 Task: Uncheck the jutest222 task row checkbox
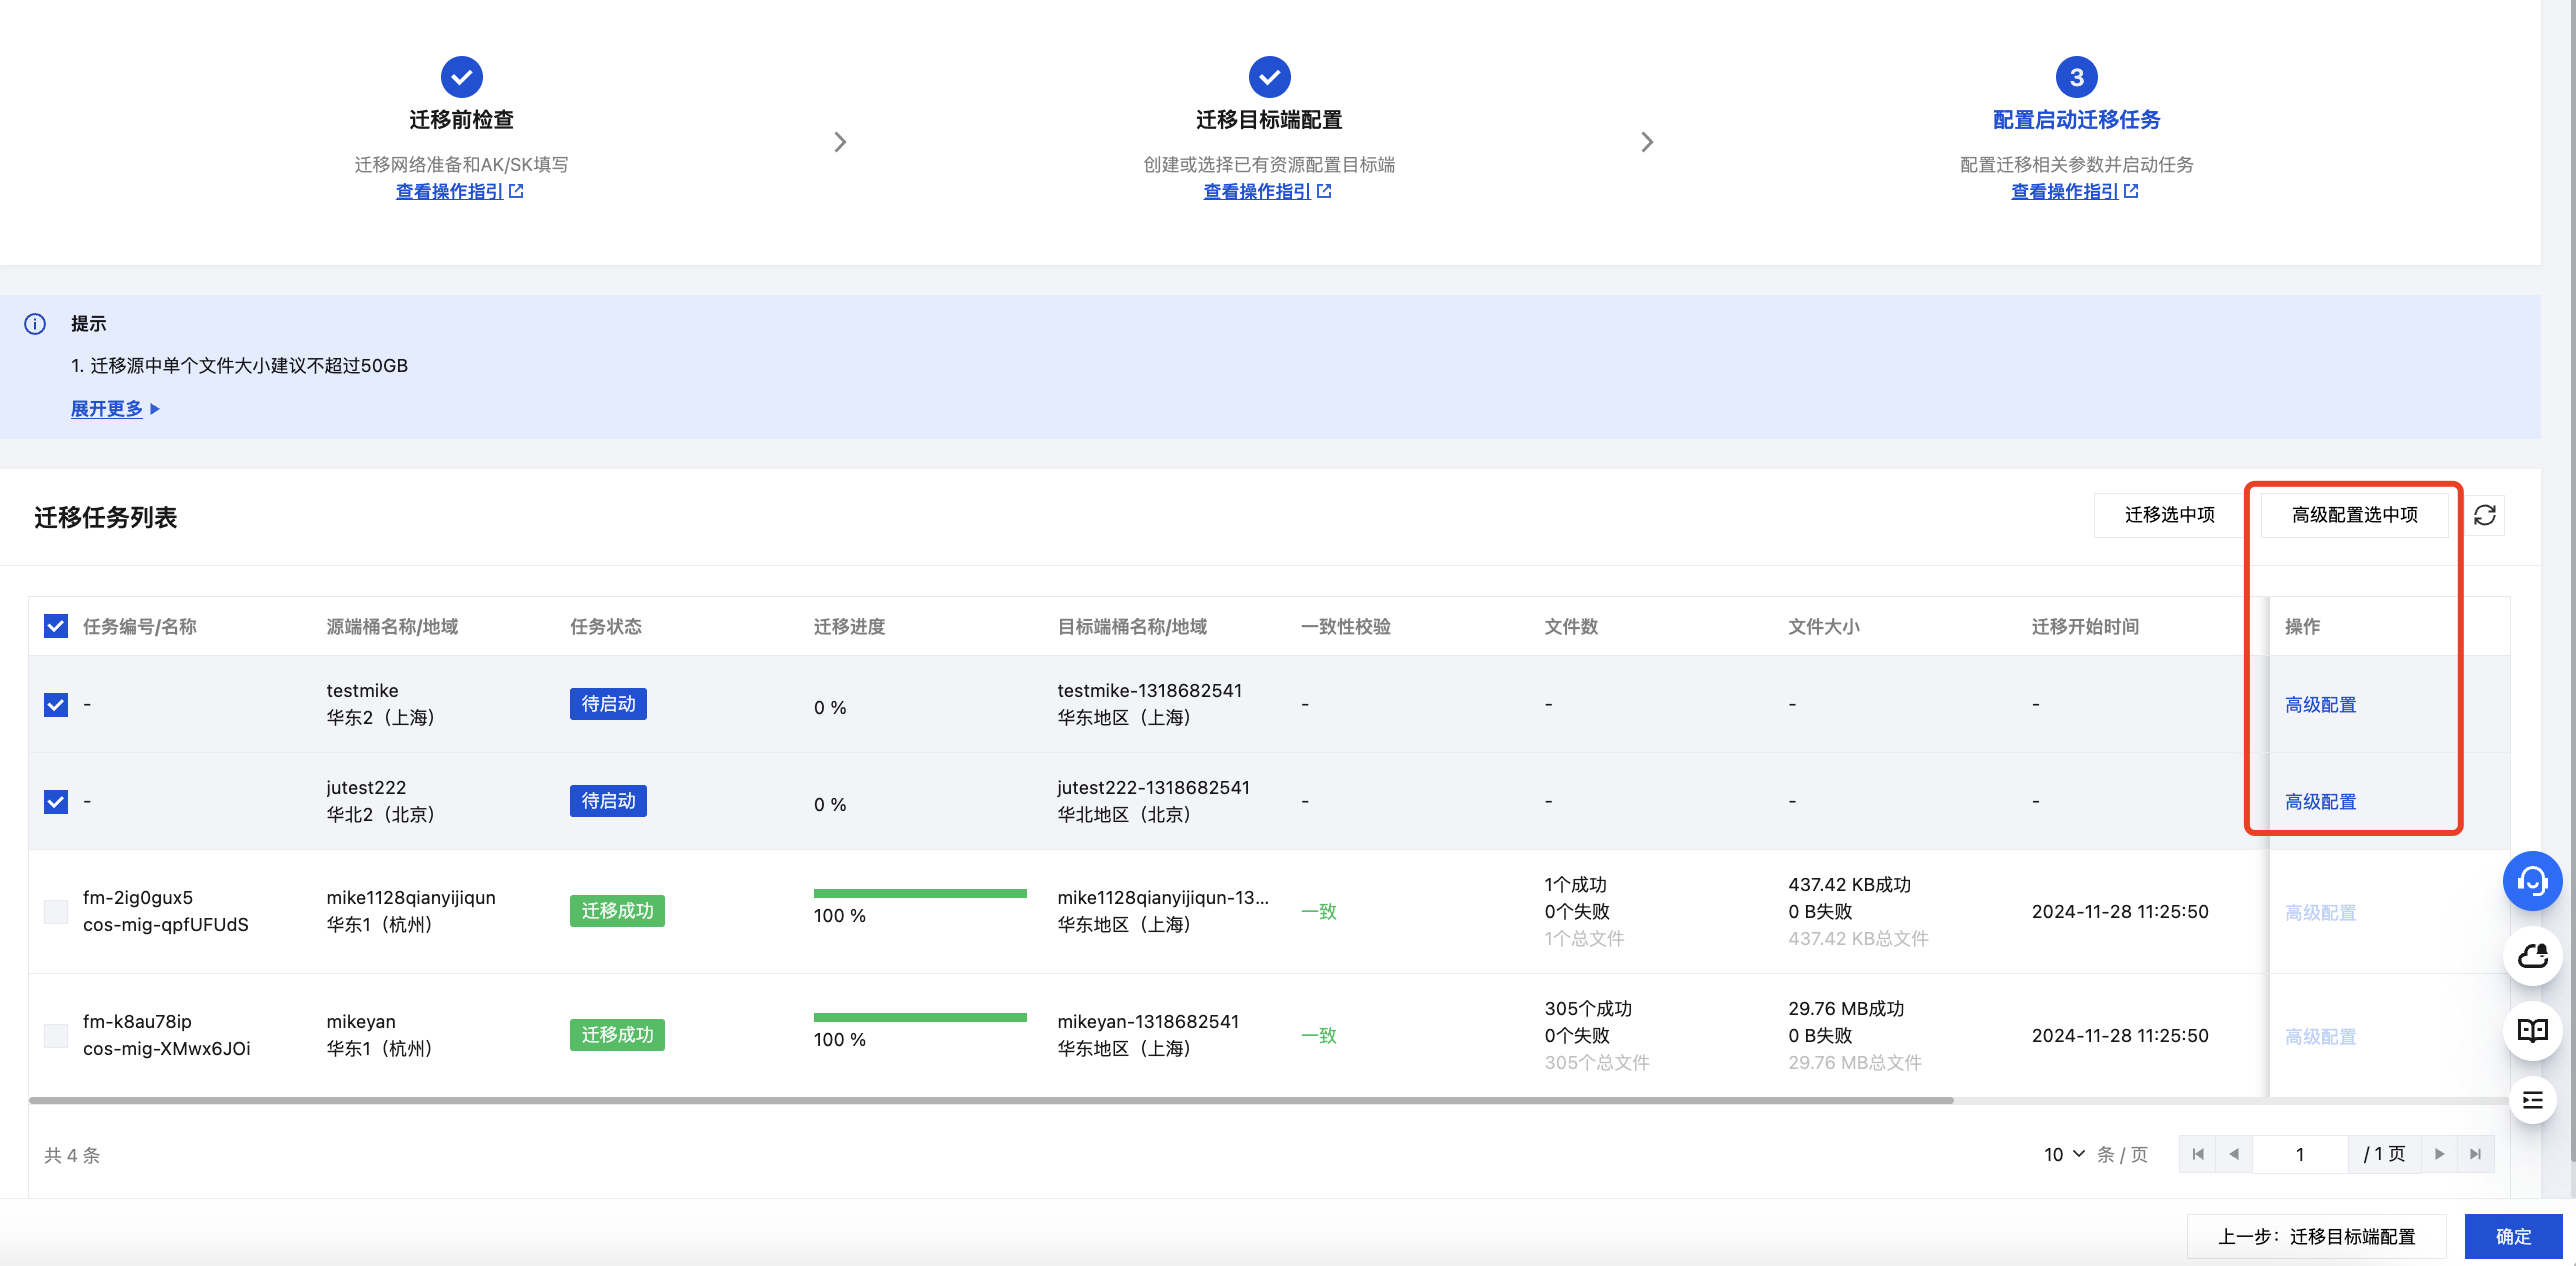pyautogui.click(x=56, y=802)
